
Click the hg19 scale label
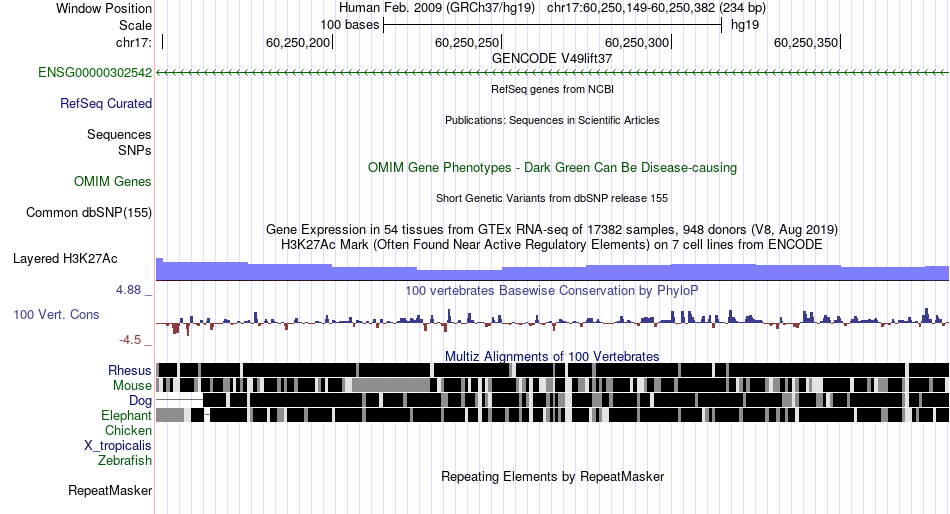coord(745,25)
